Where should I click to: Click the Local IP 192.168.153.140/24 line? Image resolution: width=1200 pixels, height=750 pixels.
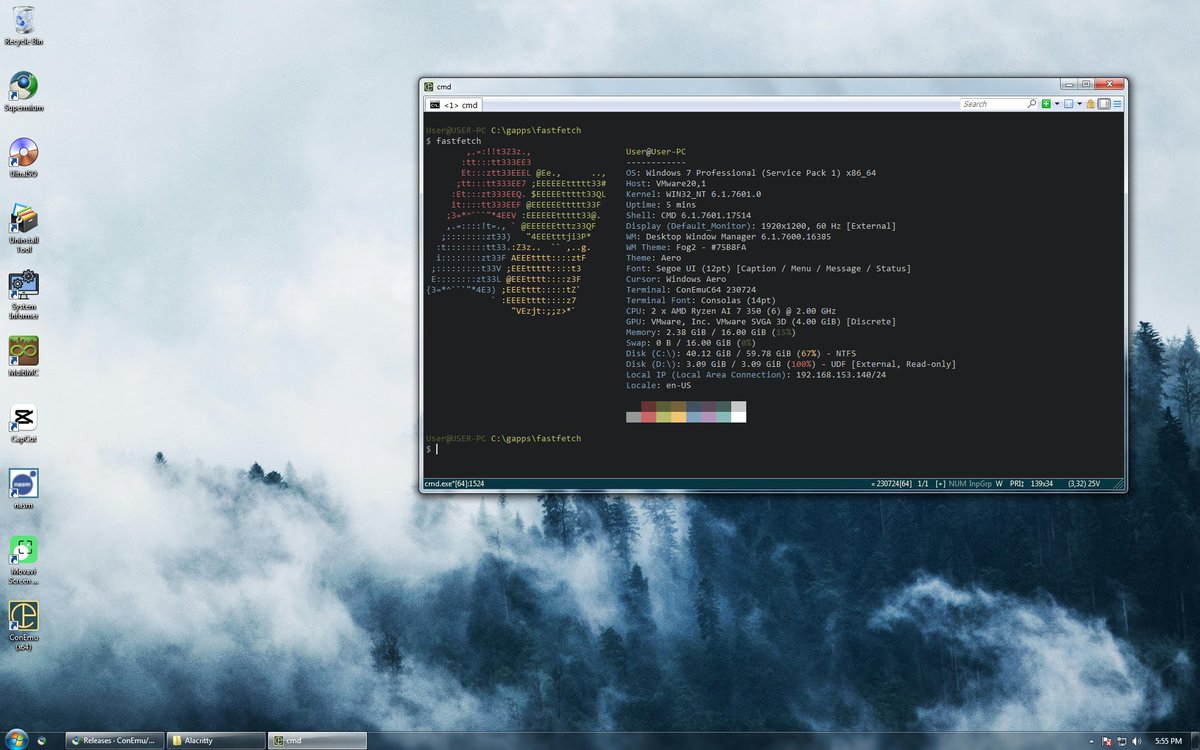point(756,375)
